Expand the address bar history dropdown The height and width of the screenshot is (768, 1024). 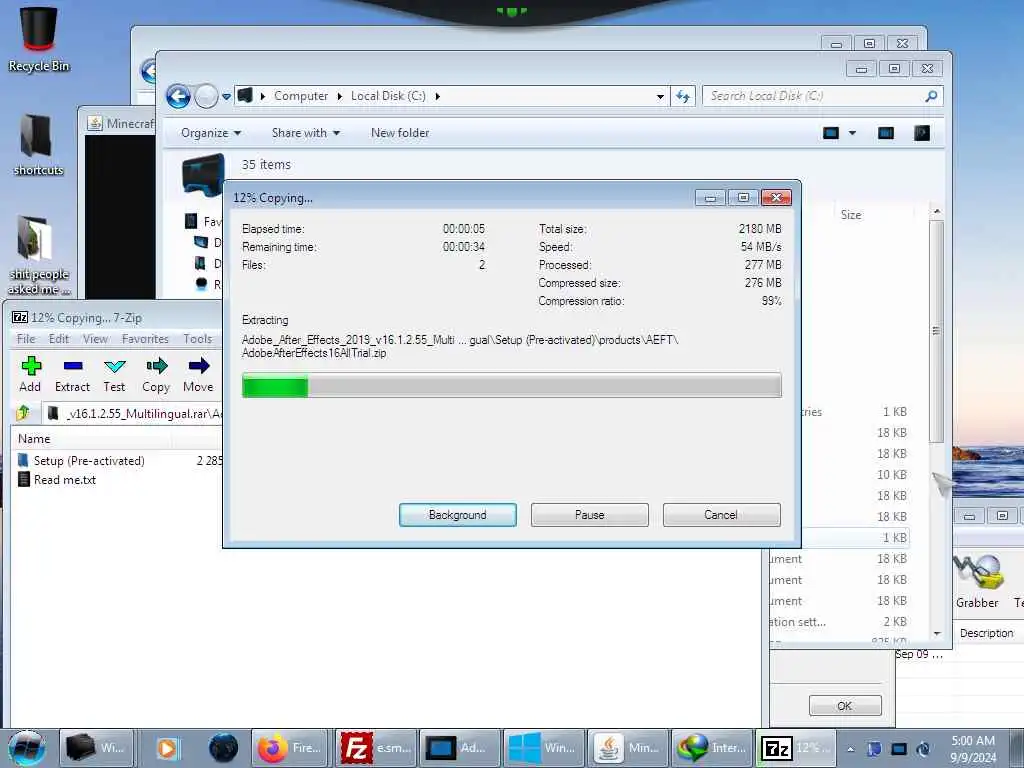(x=660, y=96)
